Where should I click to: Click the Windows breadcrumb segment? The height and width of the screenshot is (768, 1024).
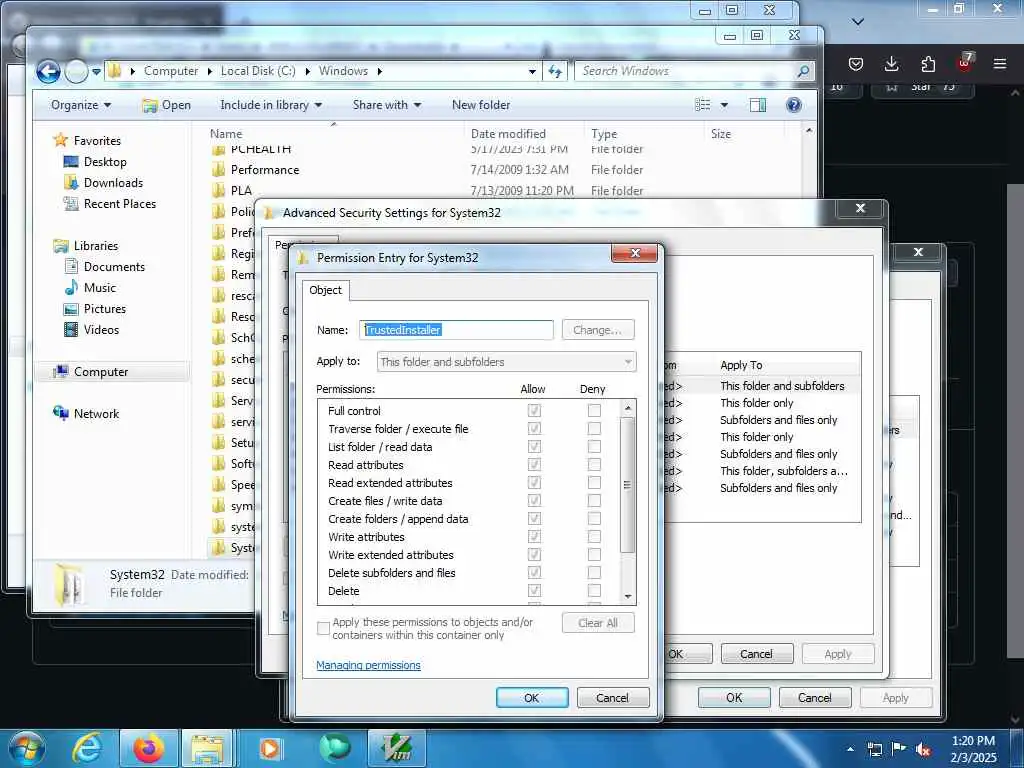point(343,71)
